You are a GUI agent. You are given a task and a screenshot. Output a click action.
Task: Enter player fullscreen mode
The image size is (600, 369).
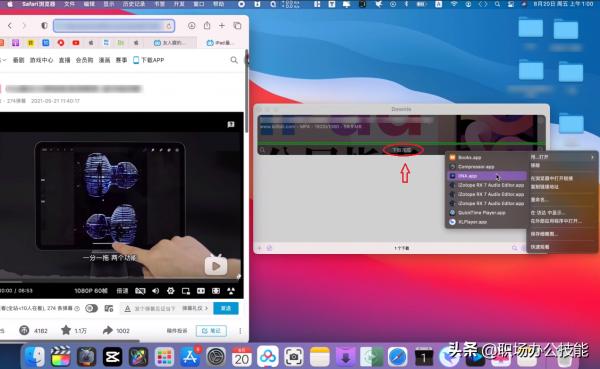tap(231, 291)
